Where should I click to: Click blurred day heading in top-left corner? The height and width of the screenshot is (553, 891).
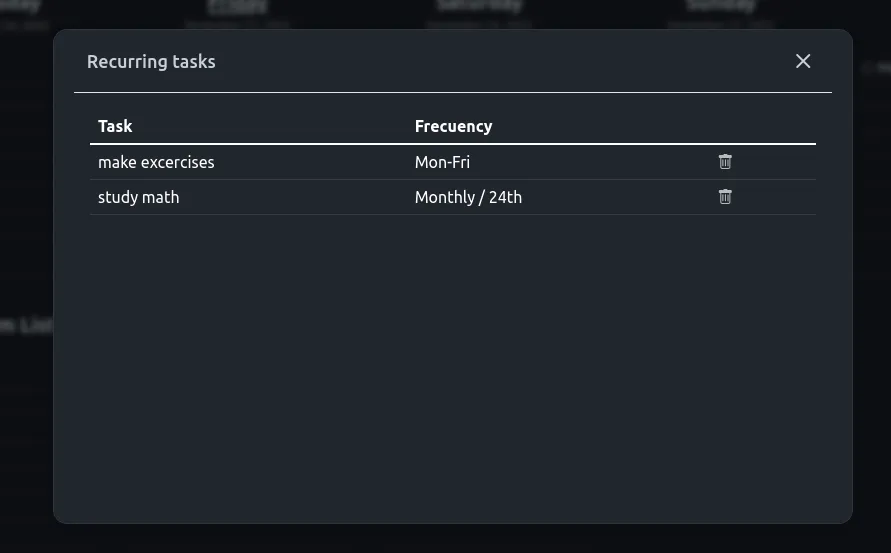[20, 6]
